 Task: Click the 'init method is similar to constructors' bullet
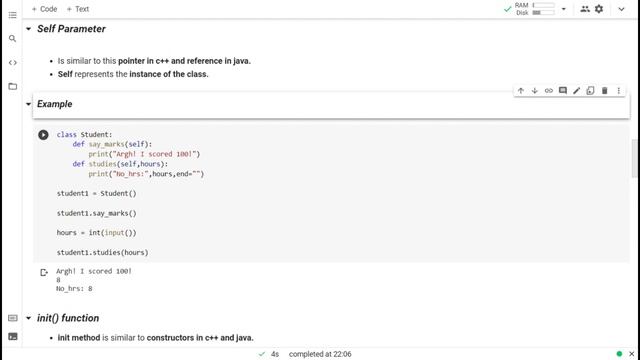click(156, 338)
